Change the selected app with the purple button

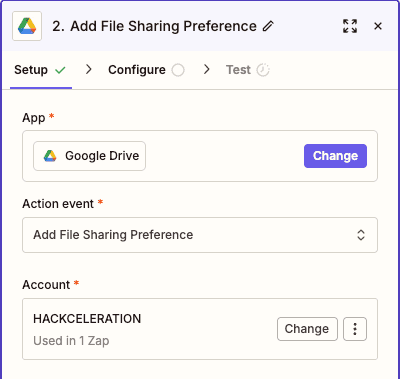pos(335,156)
